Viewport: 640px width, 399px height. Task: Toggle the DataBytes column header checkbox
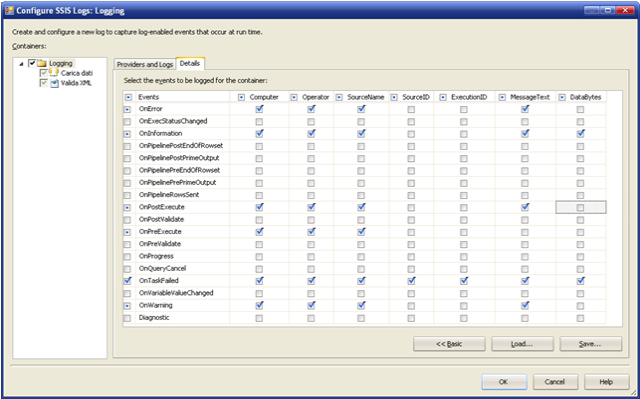[562, 97]
